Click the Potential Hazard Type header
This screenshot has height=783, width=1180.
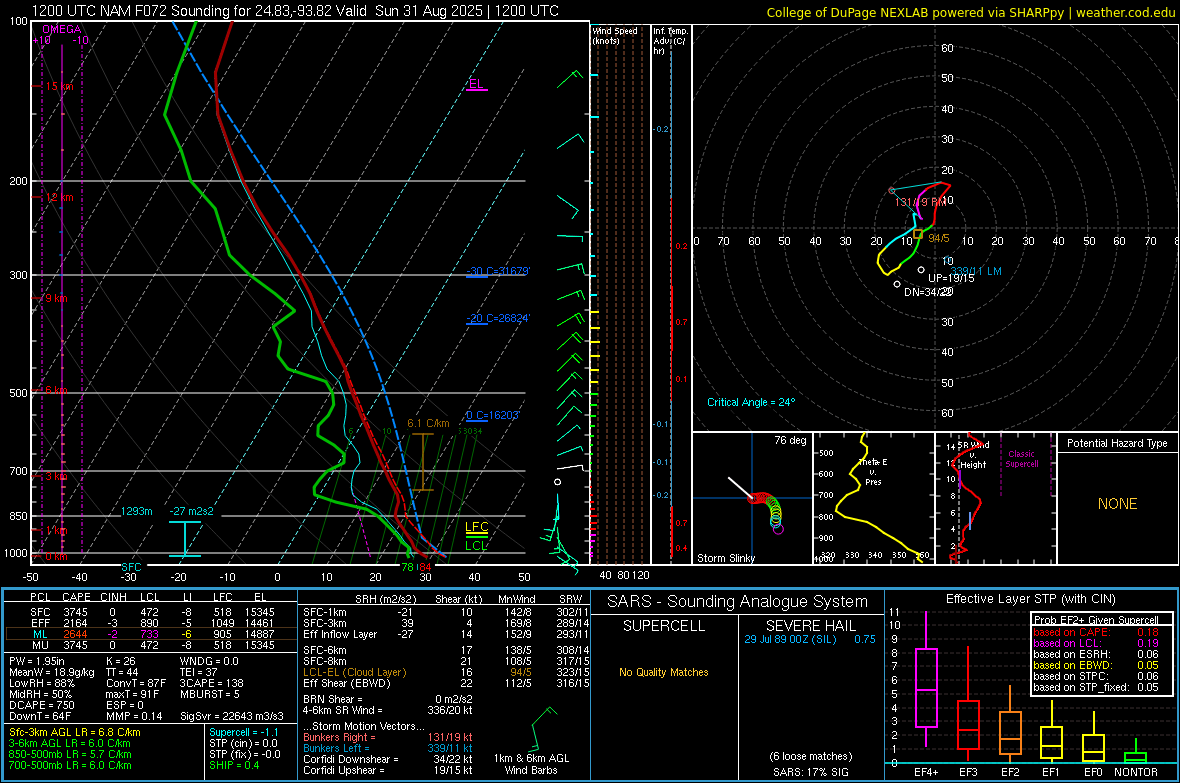(1117, 443)
